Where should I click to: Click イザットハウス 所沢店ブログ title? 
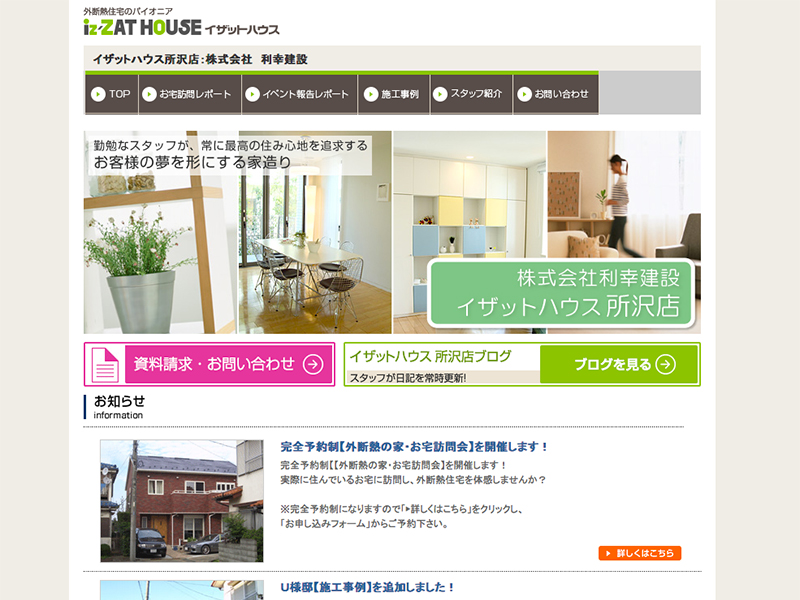point(430,356)
